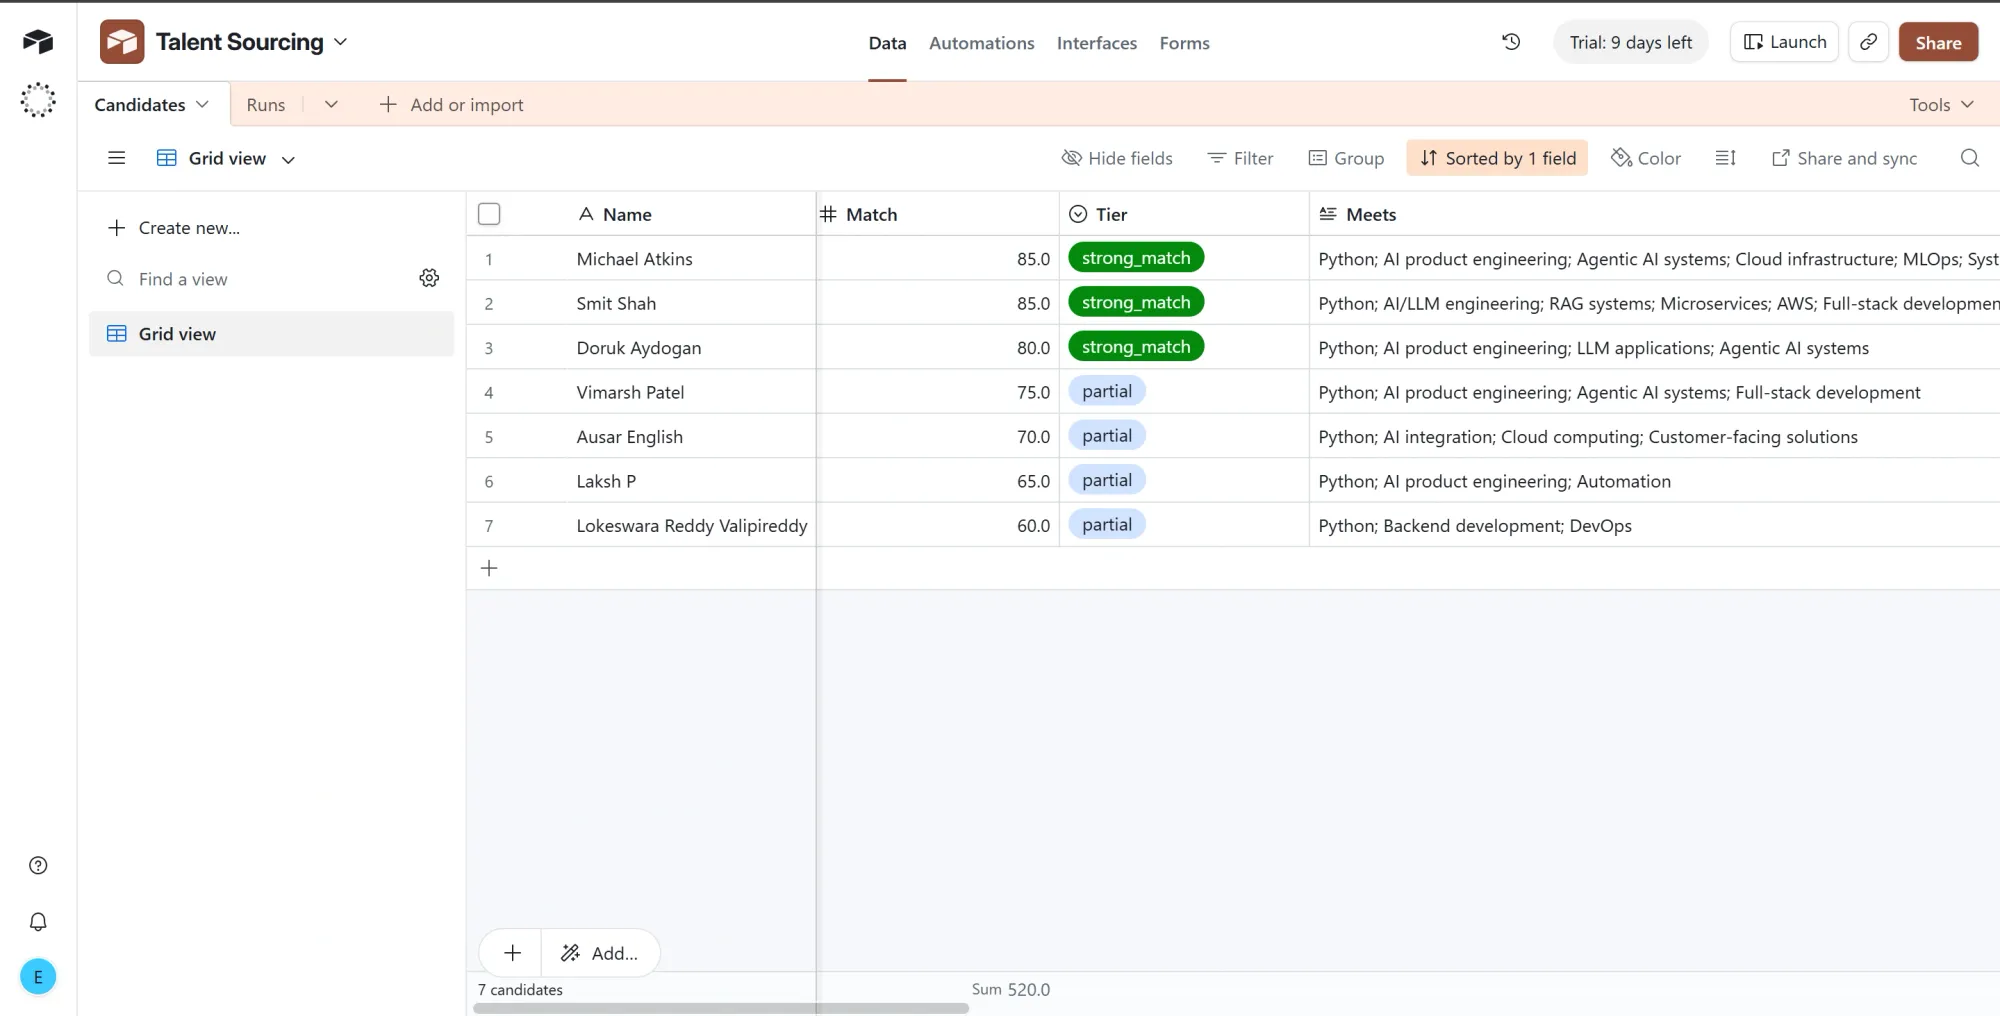Viewport: 2000px width, 1016px height.
Task: Select Grid view in the sidebar
Action: click(x=272, y=333)
